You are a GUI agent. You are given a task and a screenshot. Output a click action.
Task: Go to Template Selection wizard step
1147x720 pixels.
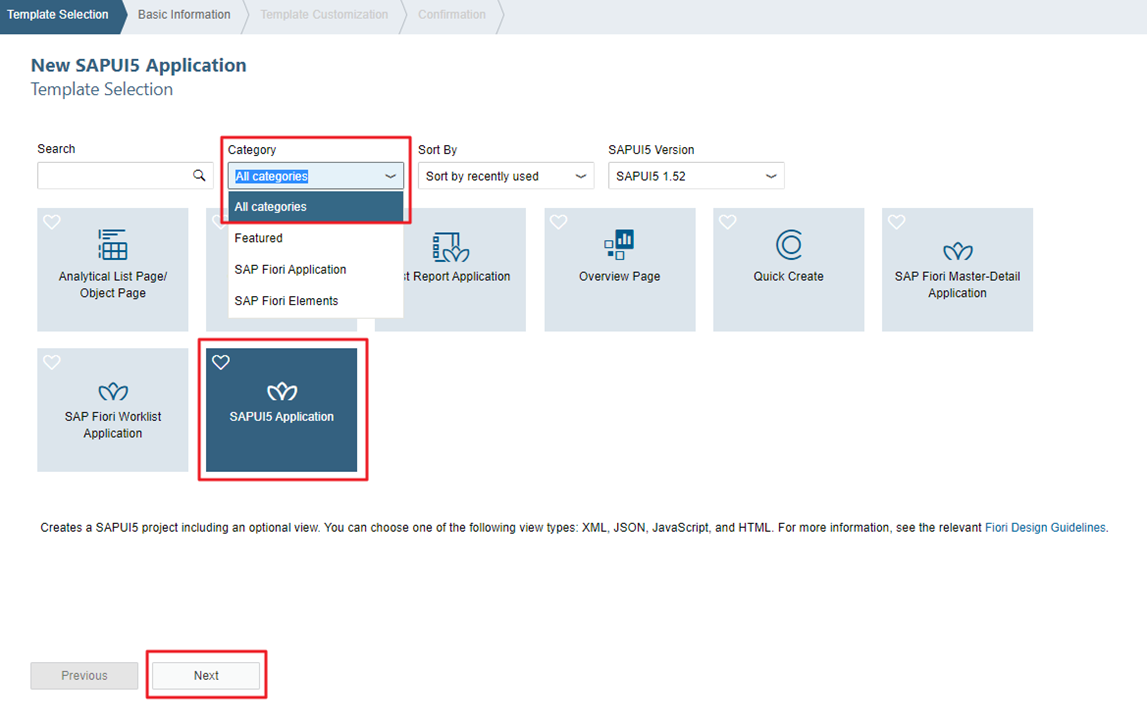pyautogui.click(x=58, y=15)
